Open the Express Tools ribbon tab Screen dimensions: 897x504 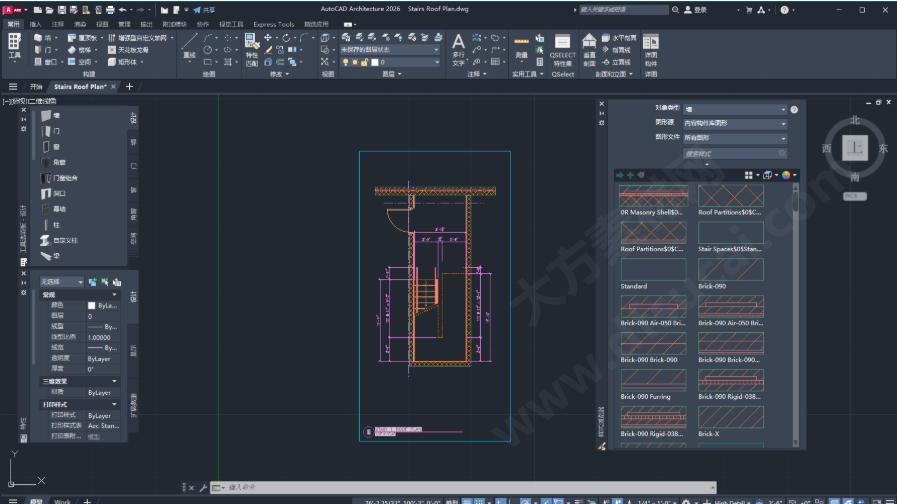[x=273, y=24]
